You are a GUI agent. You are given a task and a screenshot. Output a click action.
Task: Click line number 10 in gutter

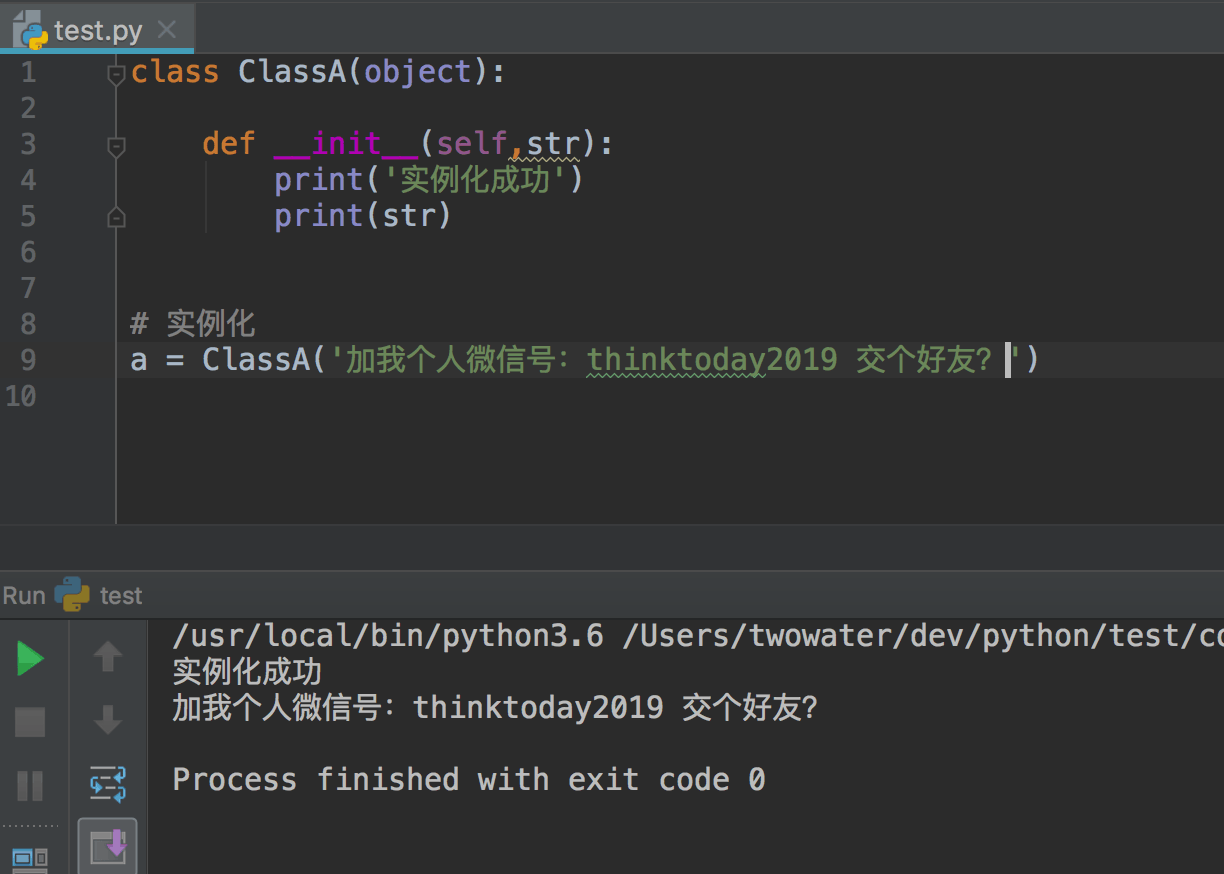click(21, 396)
